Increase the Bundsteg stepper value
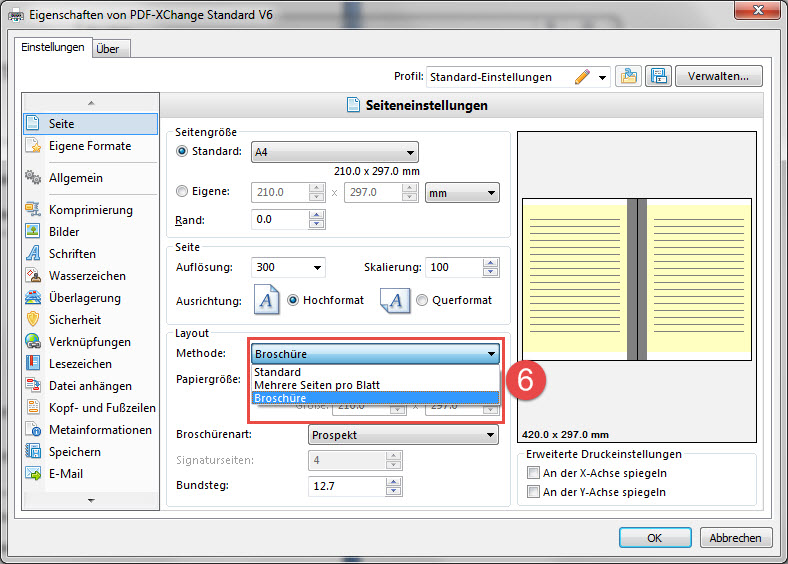The height and width of the screenshot is (564, 788). 393,482
